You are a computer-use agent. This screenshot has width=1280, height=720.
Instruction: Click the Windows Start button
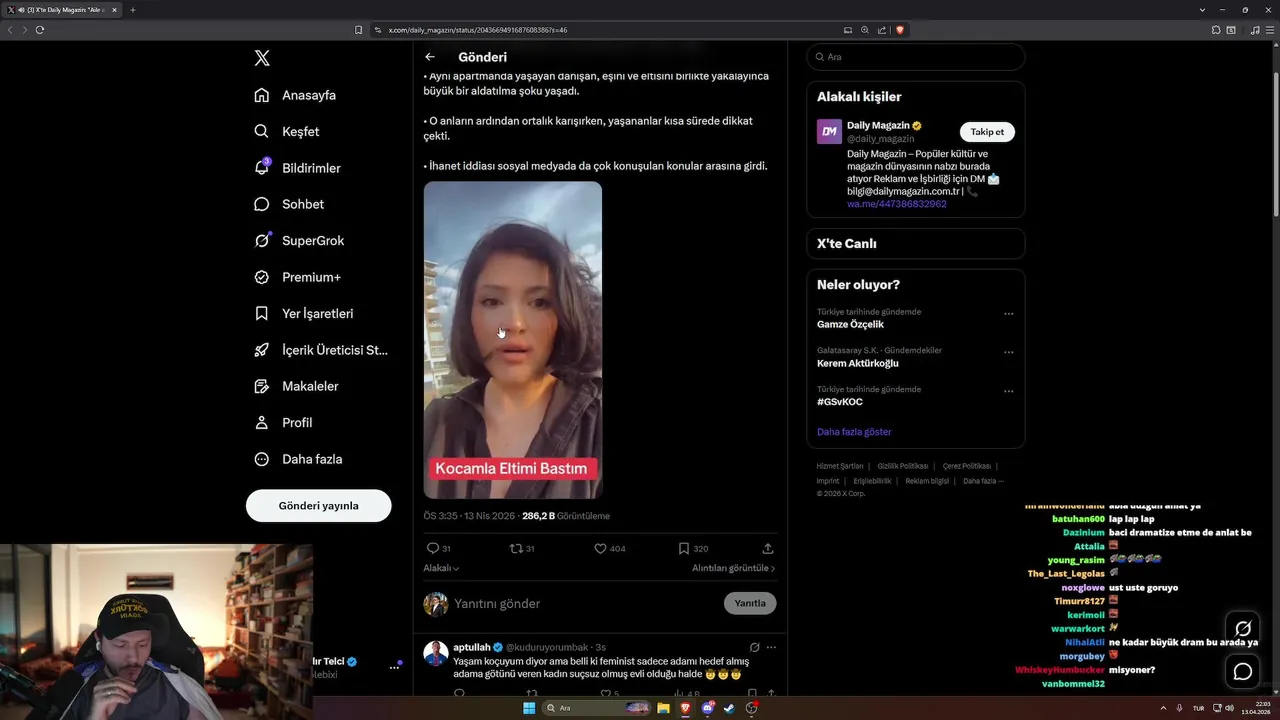529,708
